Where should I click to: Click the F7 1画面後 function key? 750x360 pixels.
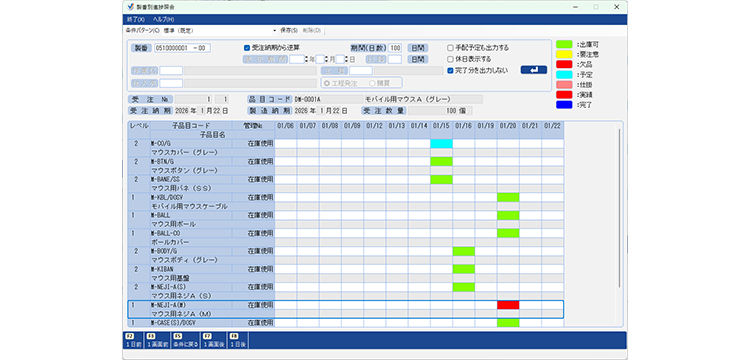215,340
